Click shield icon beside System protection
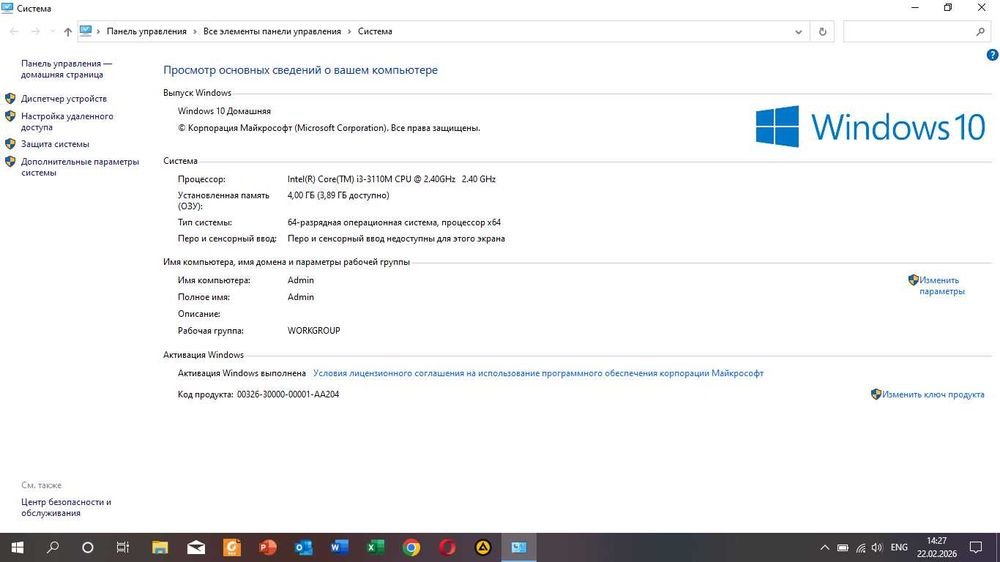 click(x=10, y=144)
